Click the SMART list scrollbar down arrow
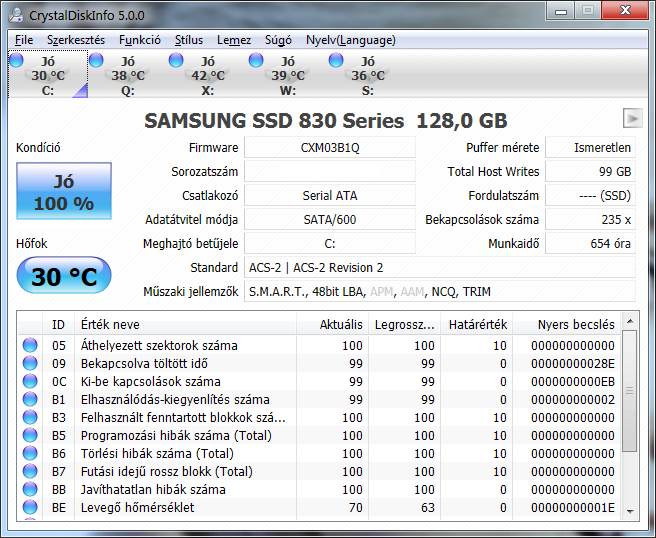This screenshot has height=538, width=656. [630, 511]
